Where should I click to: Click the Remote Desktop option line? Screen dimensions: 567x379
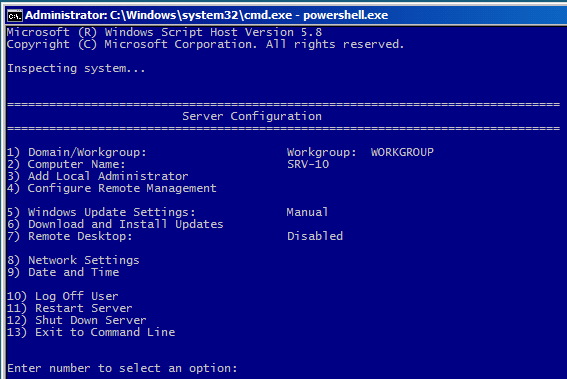click(70, 236)
